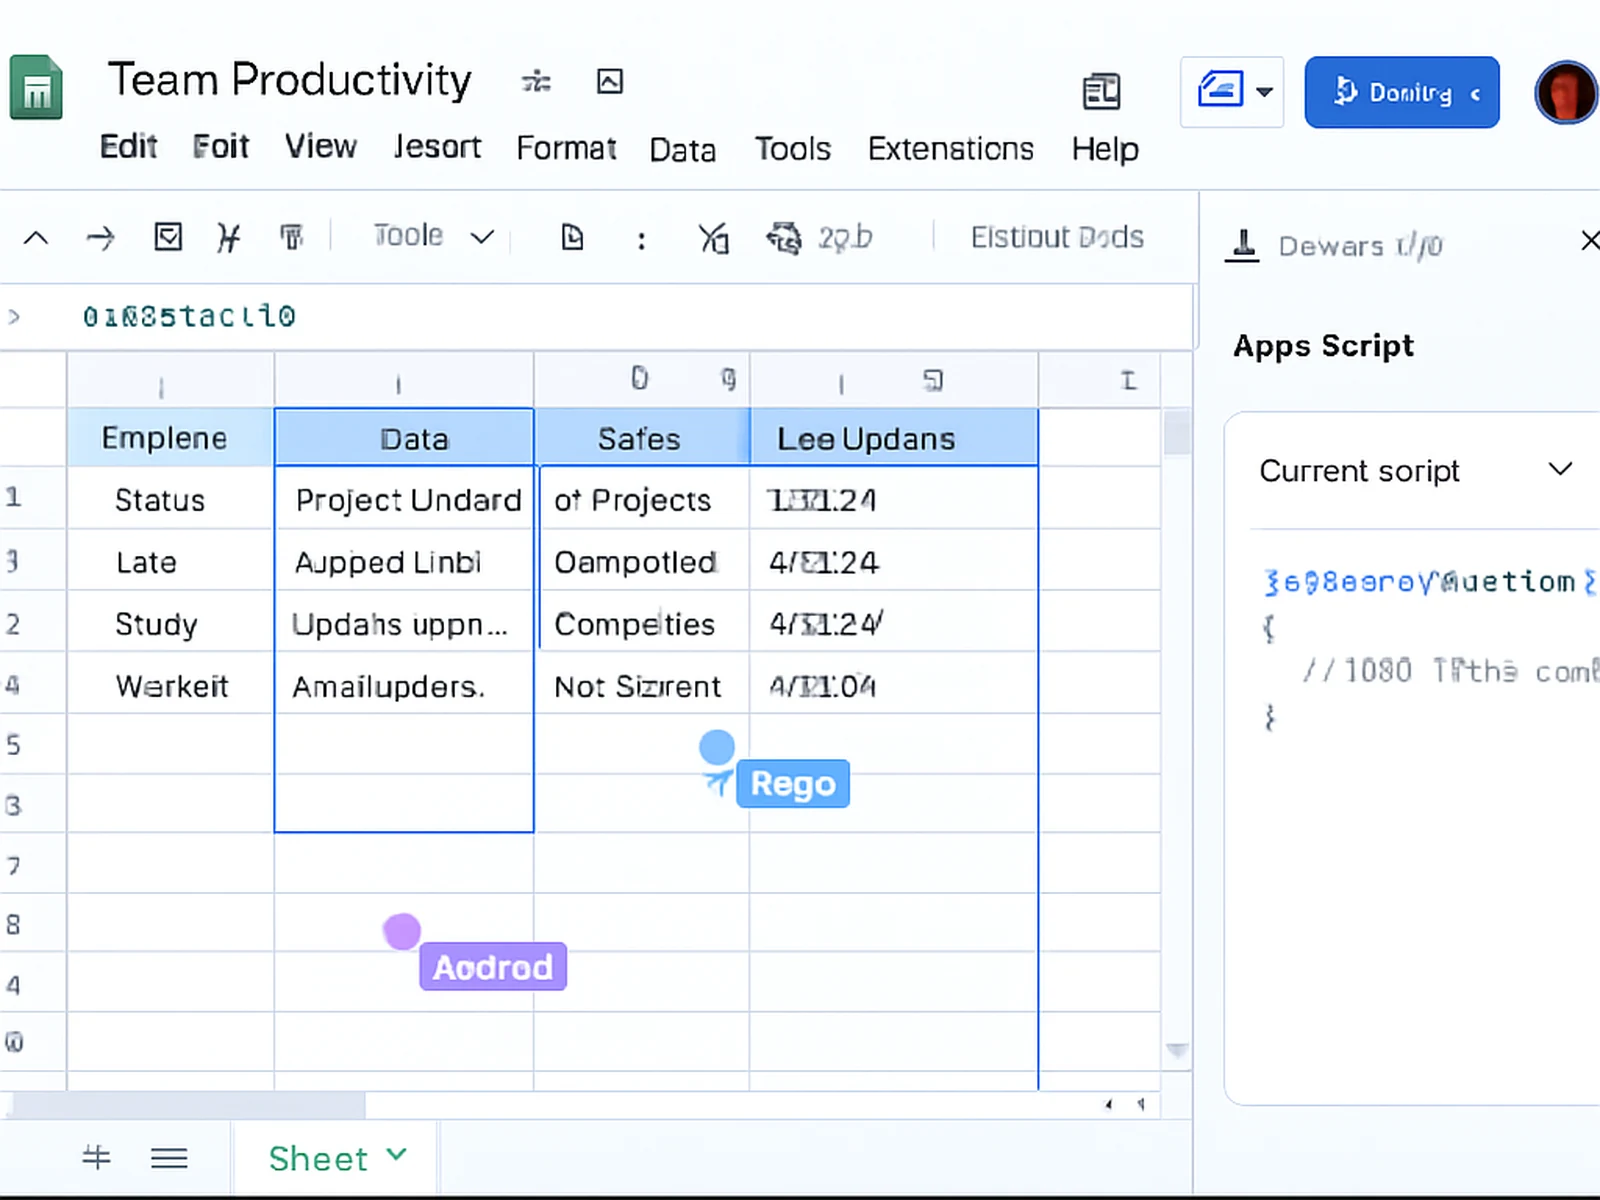Screen dimensions: 1600x1200
Task: Click the notifications icon near the Share button
Action: [x=1102, y=91]
